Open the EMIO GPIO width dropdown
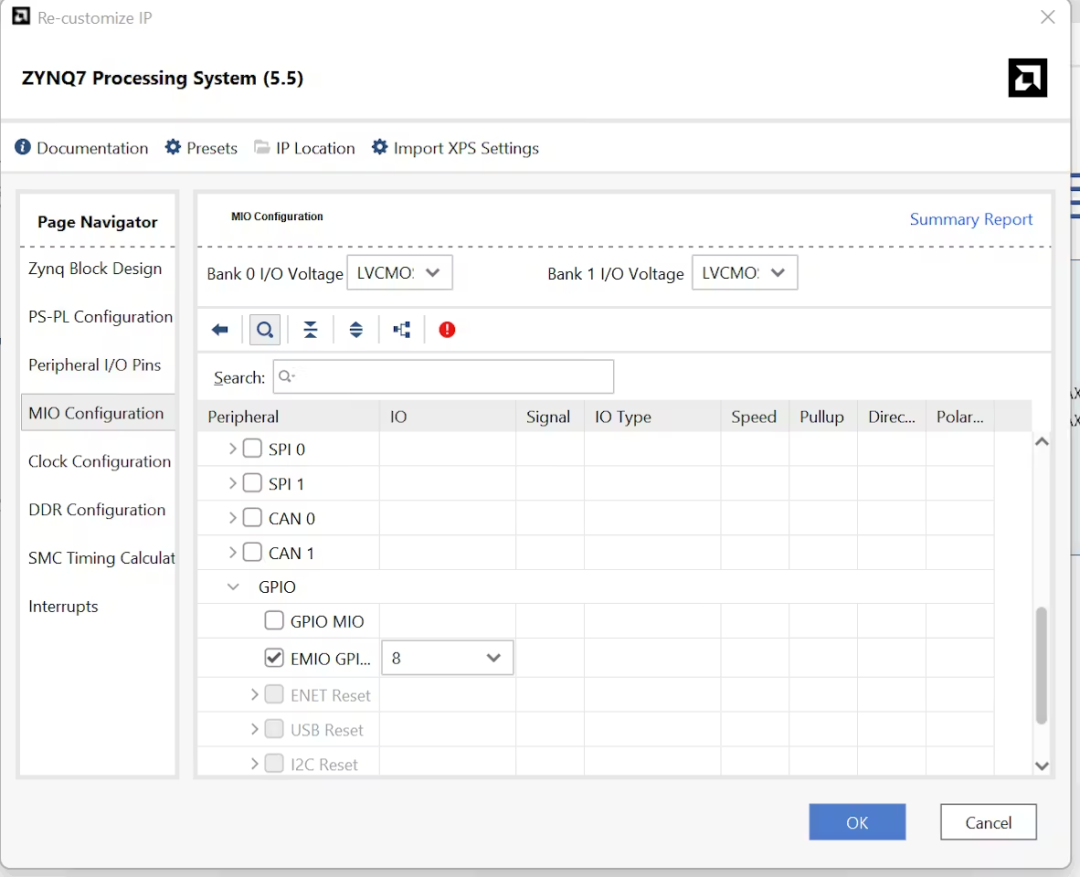The width and height of the screenshot is (1080, 877). point(448,658)
